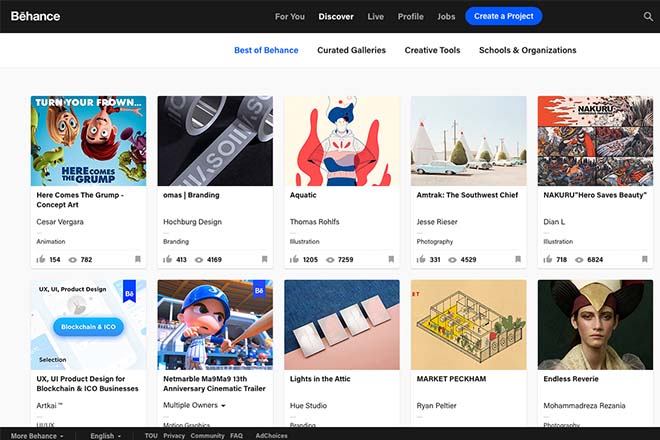Click views eye icon on NAKURU card
Screen dimensions: 660x440
pyautogui.click(x=579, y=260)
